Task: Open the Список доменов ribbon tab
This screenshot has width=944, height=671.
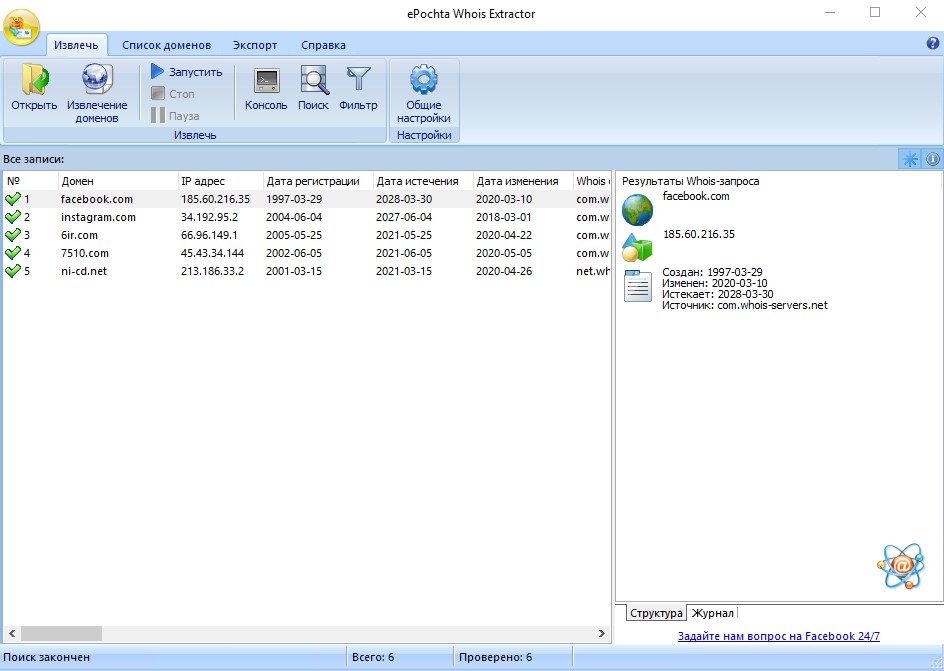Action: [x=167, y=45]
